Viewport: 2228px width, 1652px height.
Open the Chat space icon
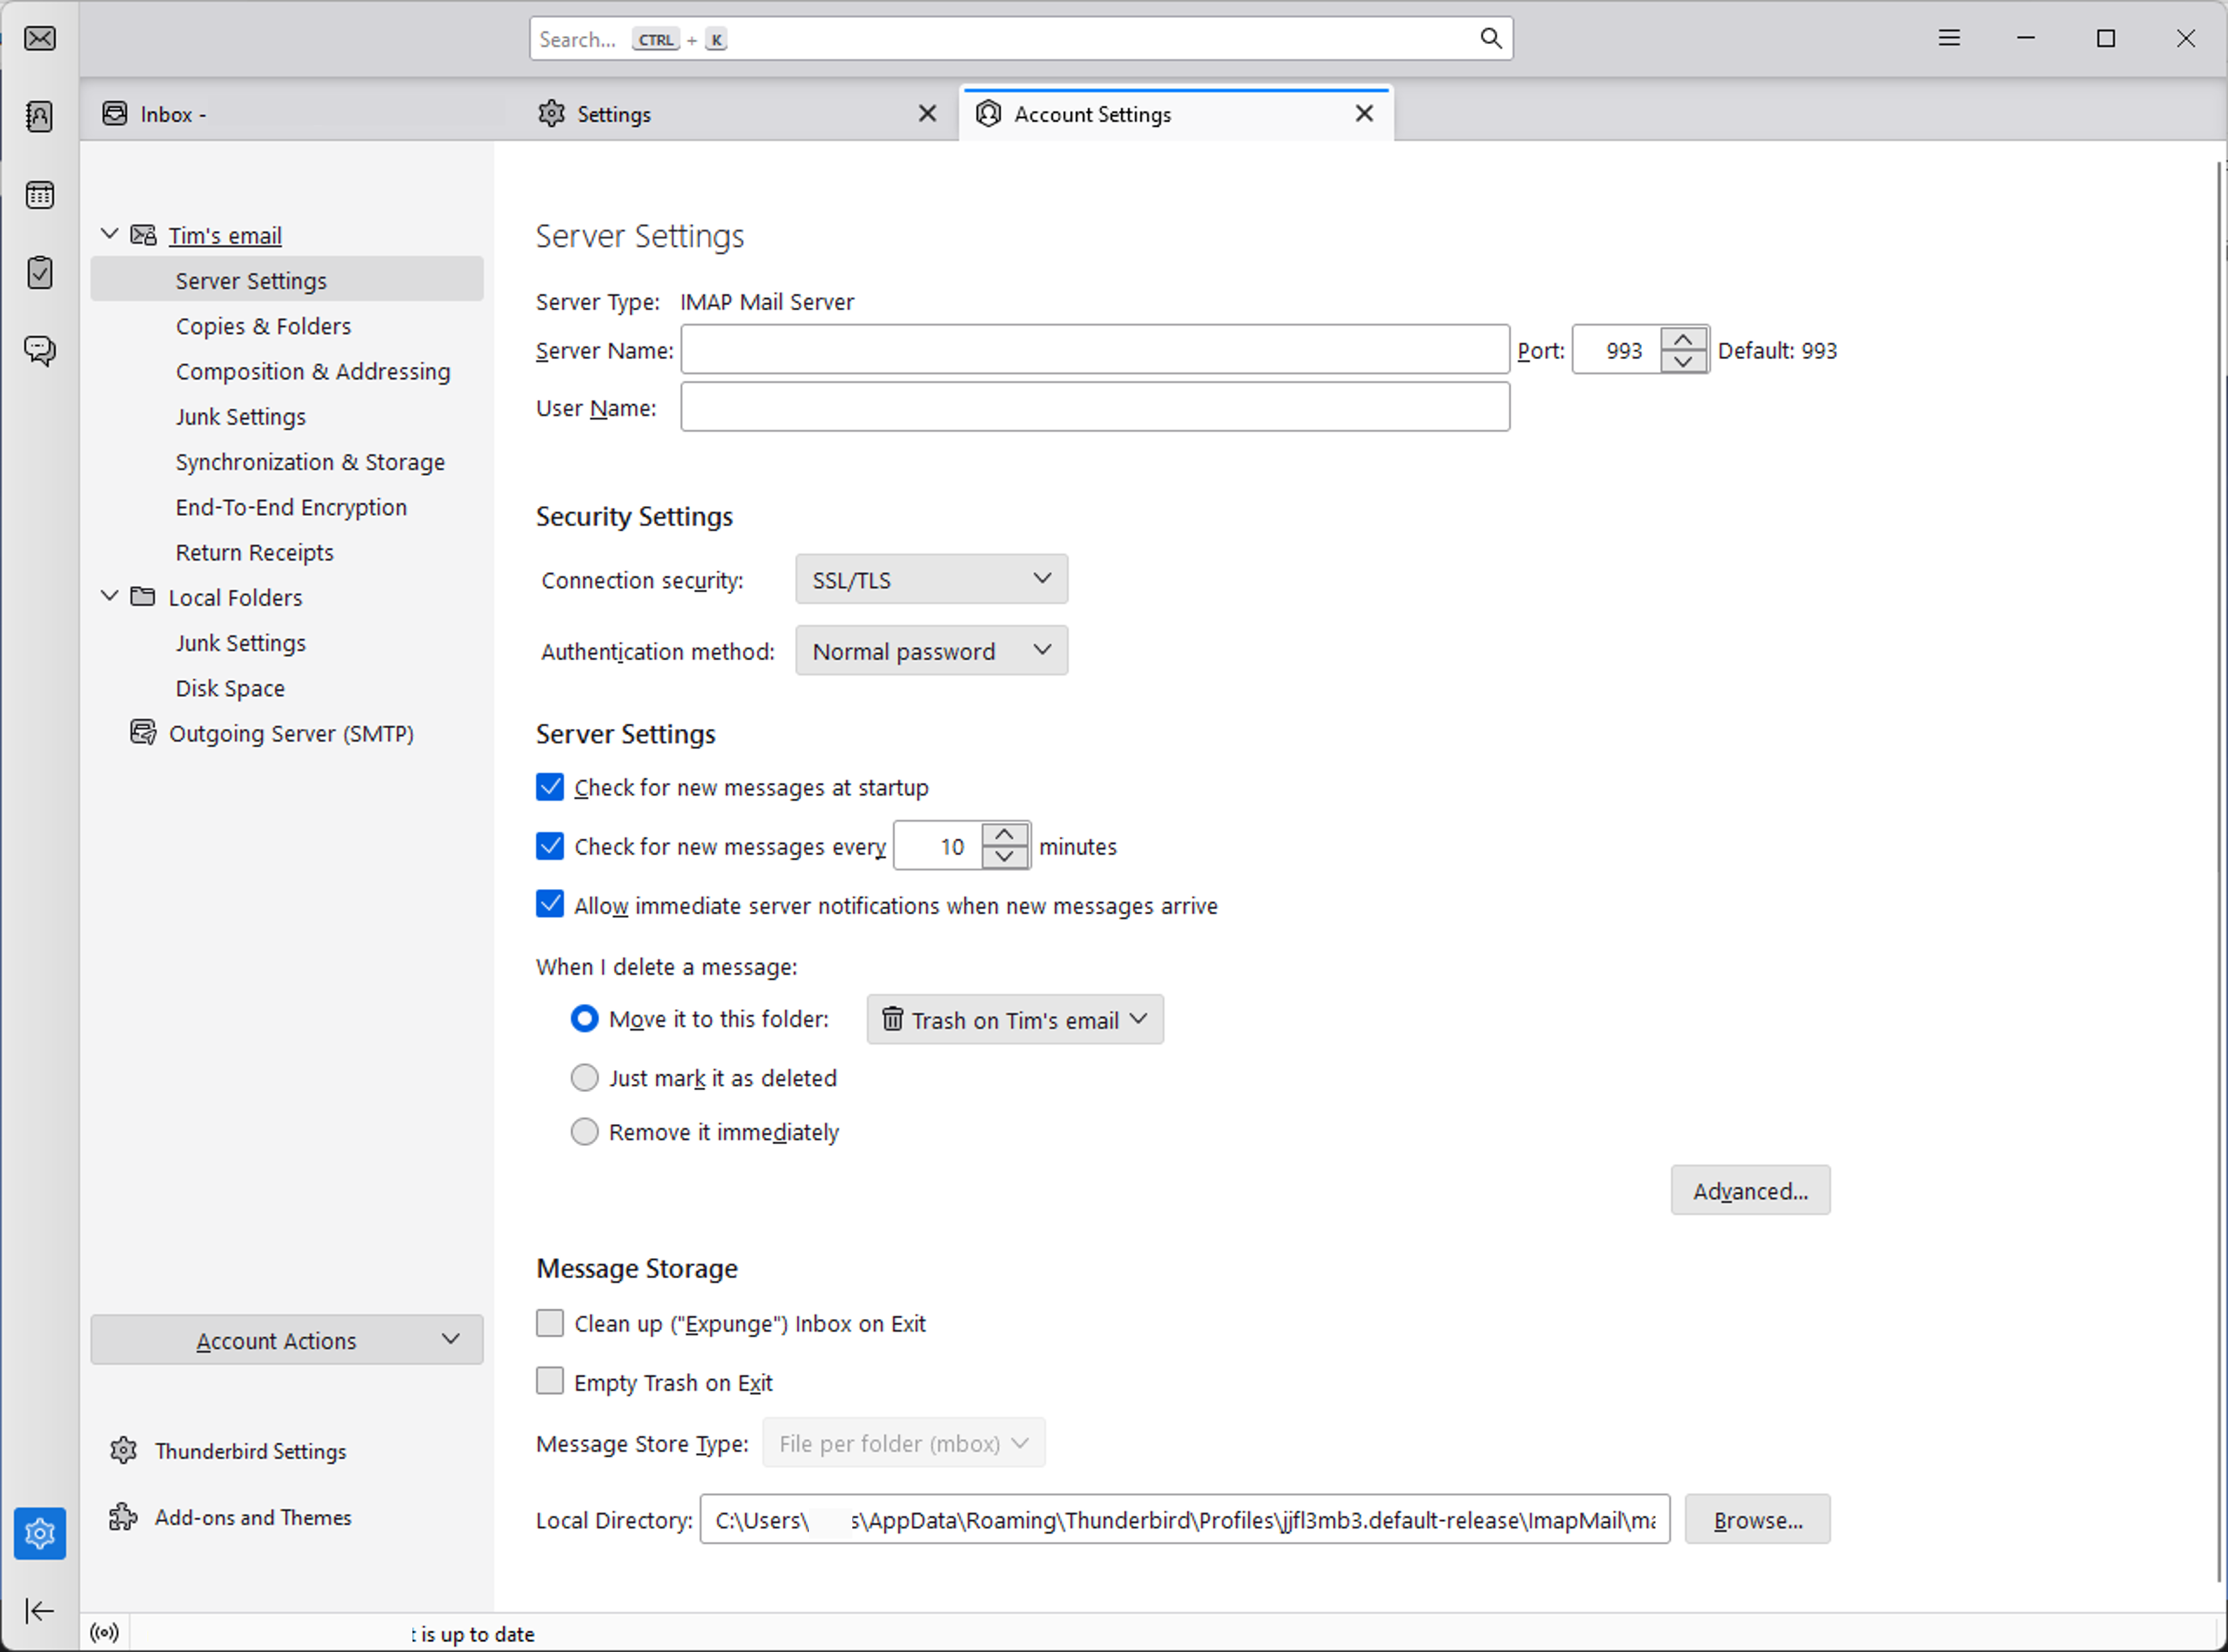click(x=40, y=350)
